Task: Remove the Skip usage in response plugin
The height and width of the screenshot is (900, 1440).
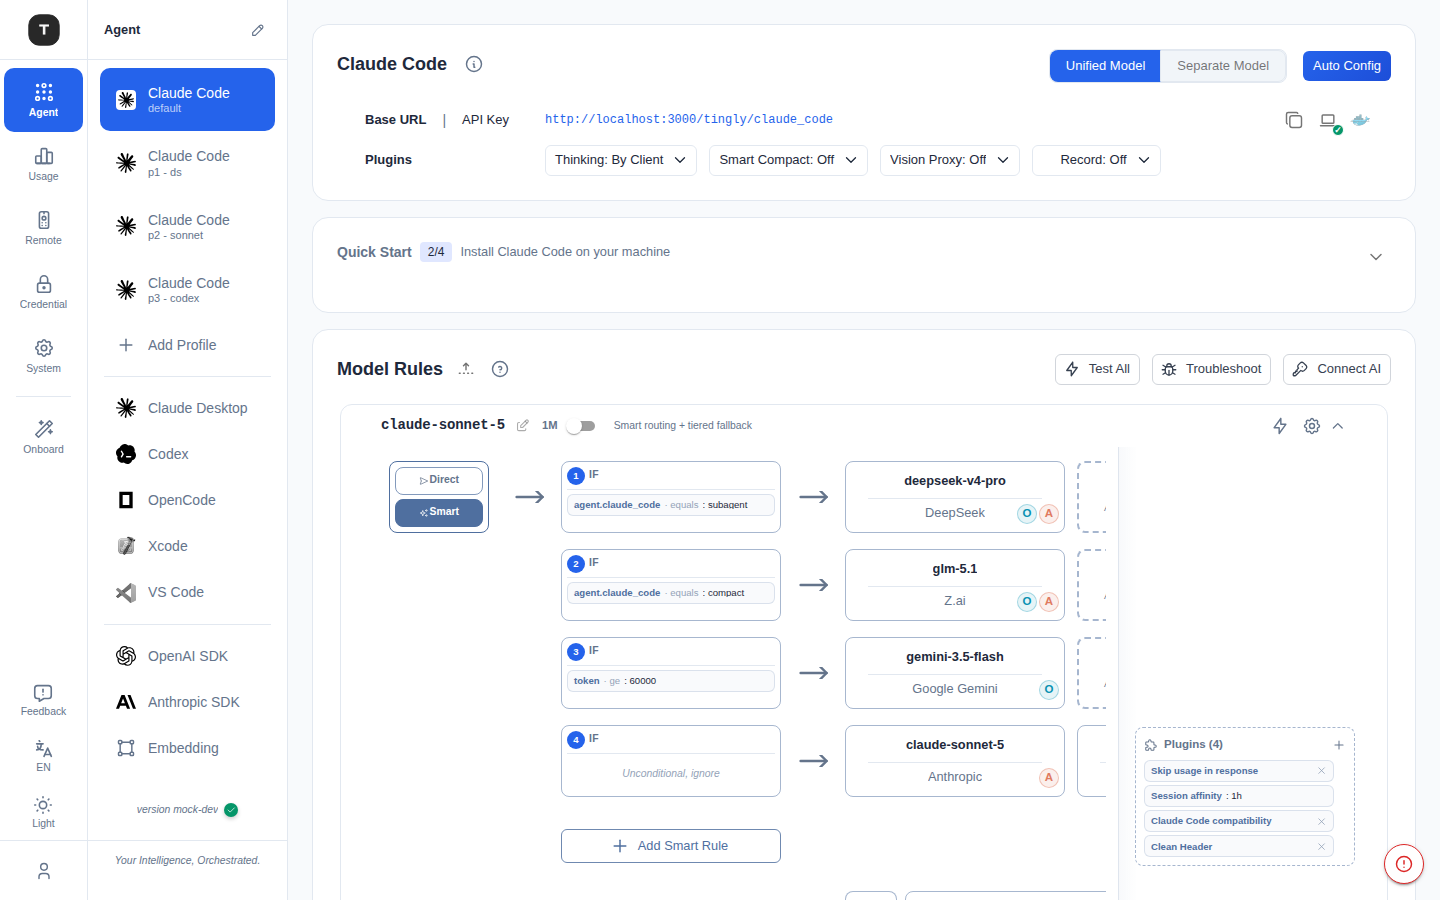Action: pos(1321,771)
